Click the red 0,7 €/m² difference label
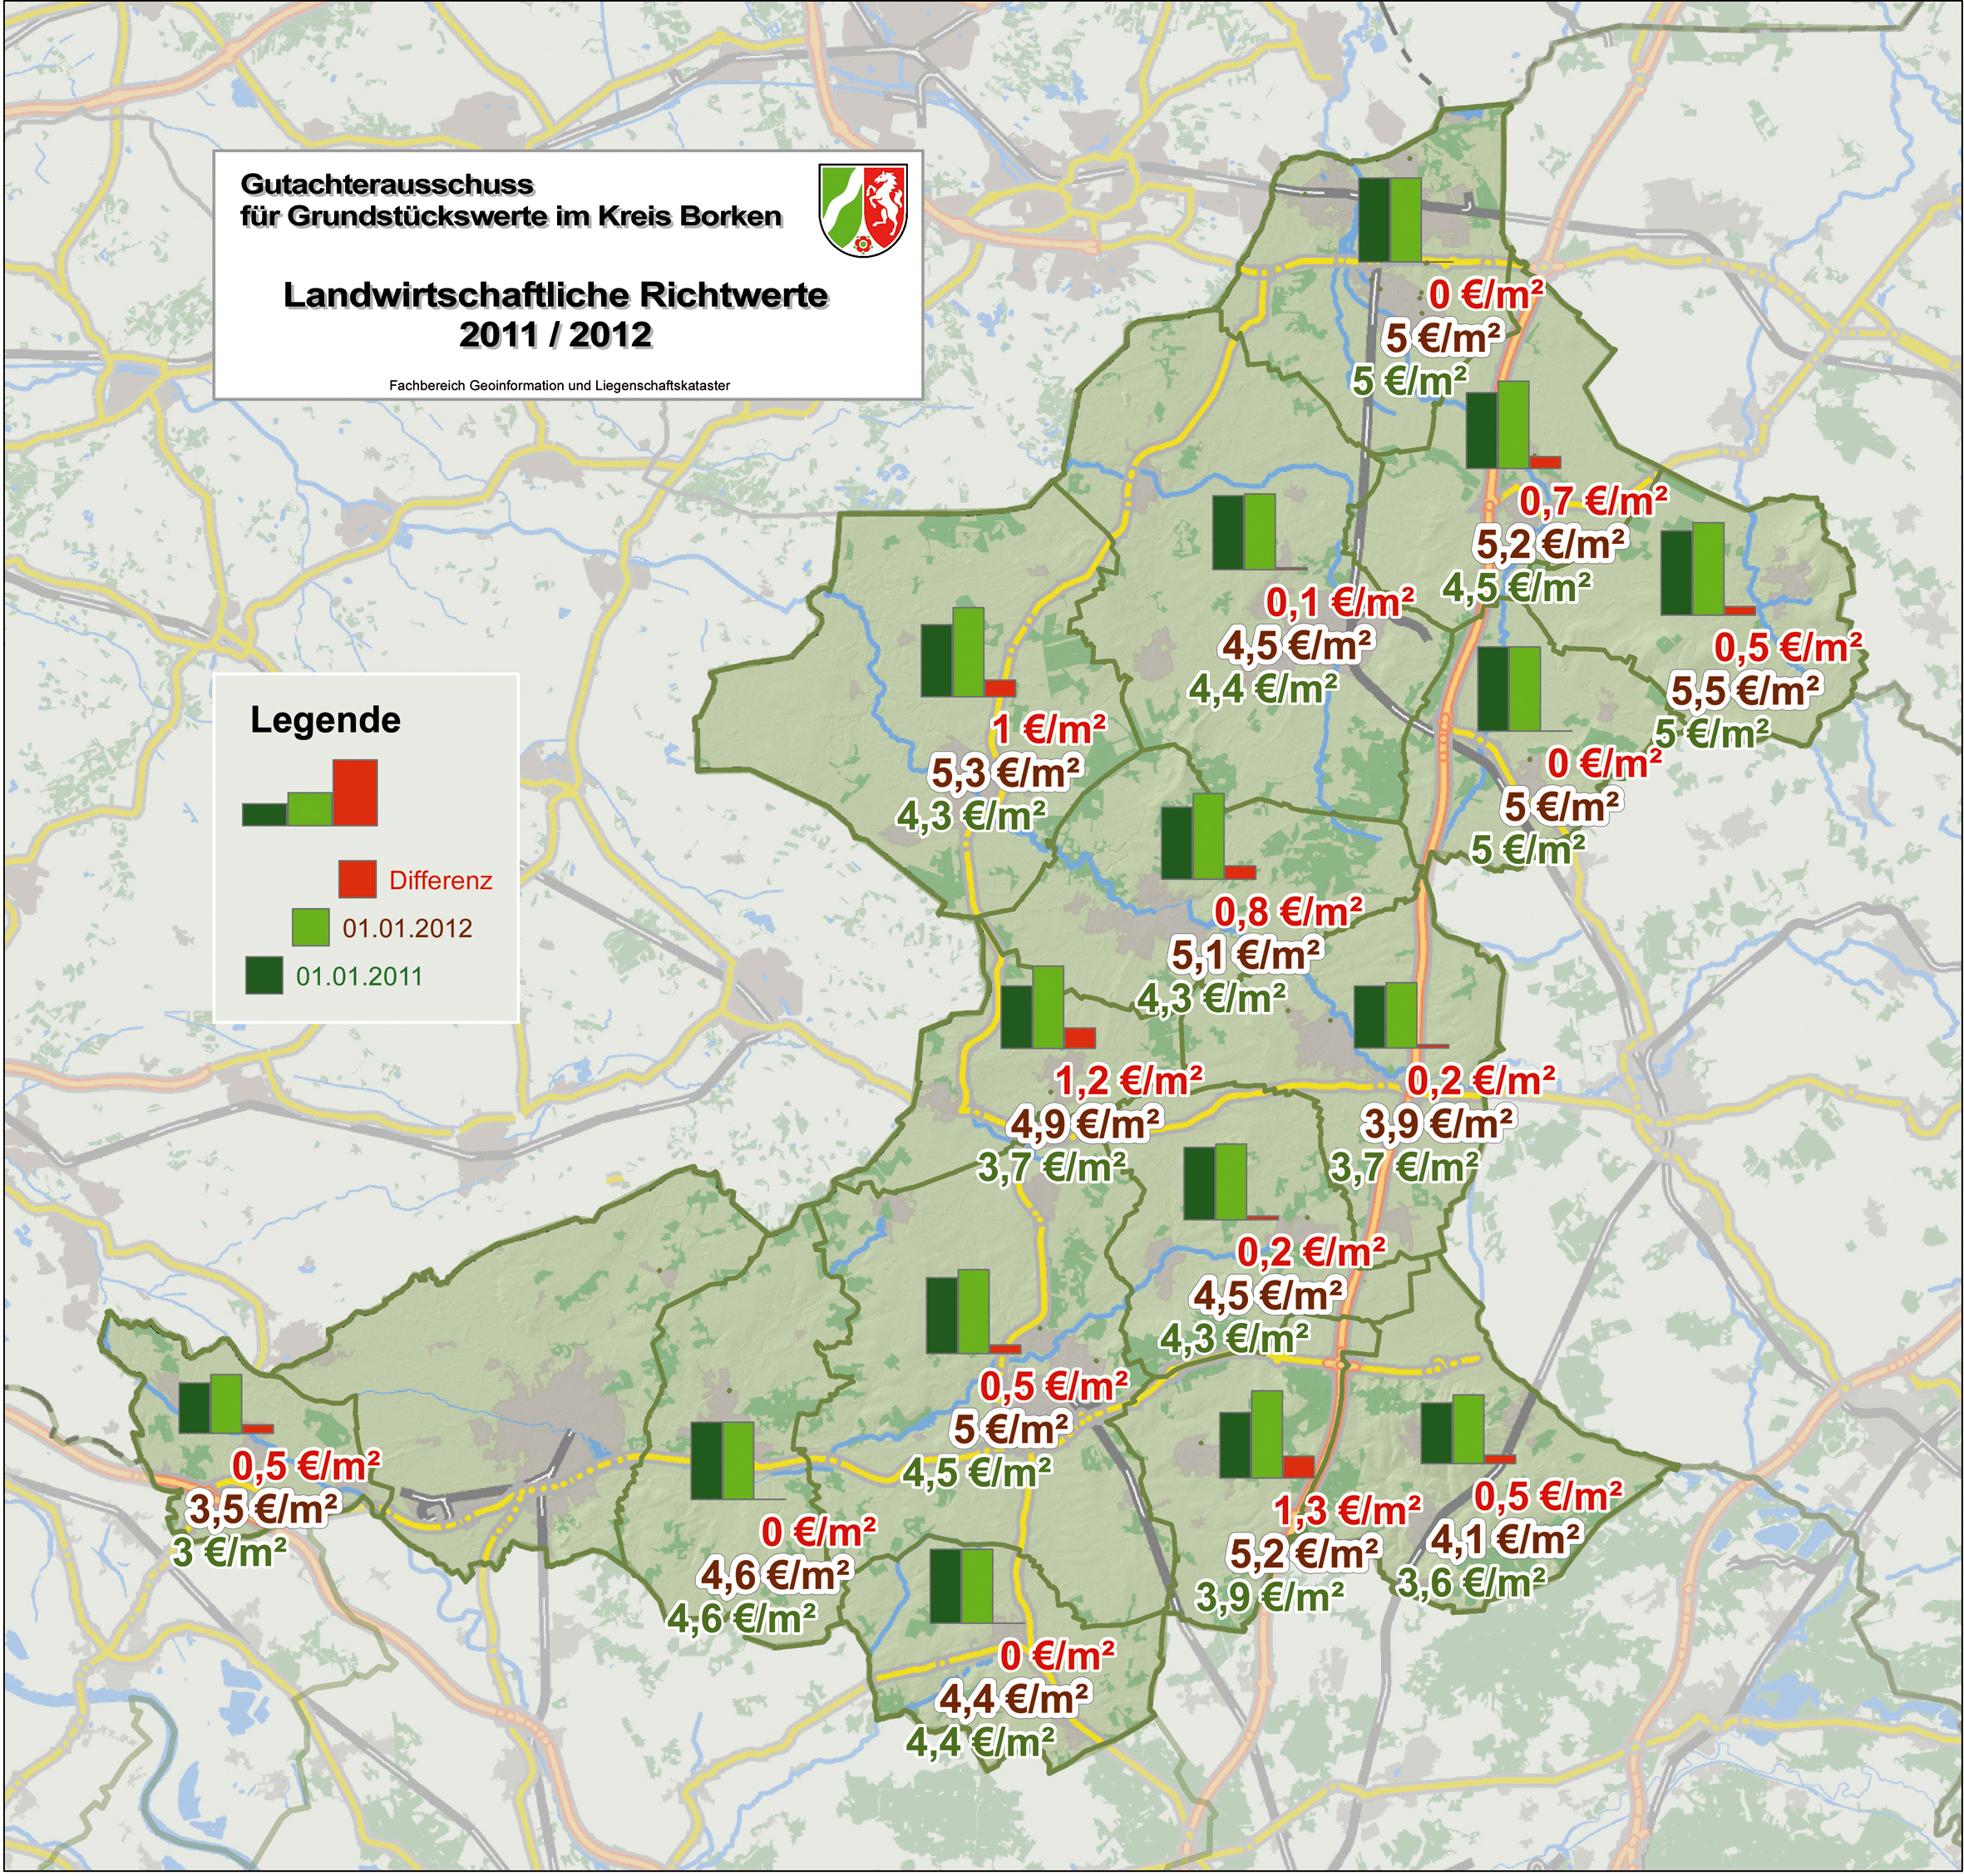1964x1876 pixels. coord(1594,500)
